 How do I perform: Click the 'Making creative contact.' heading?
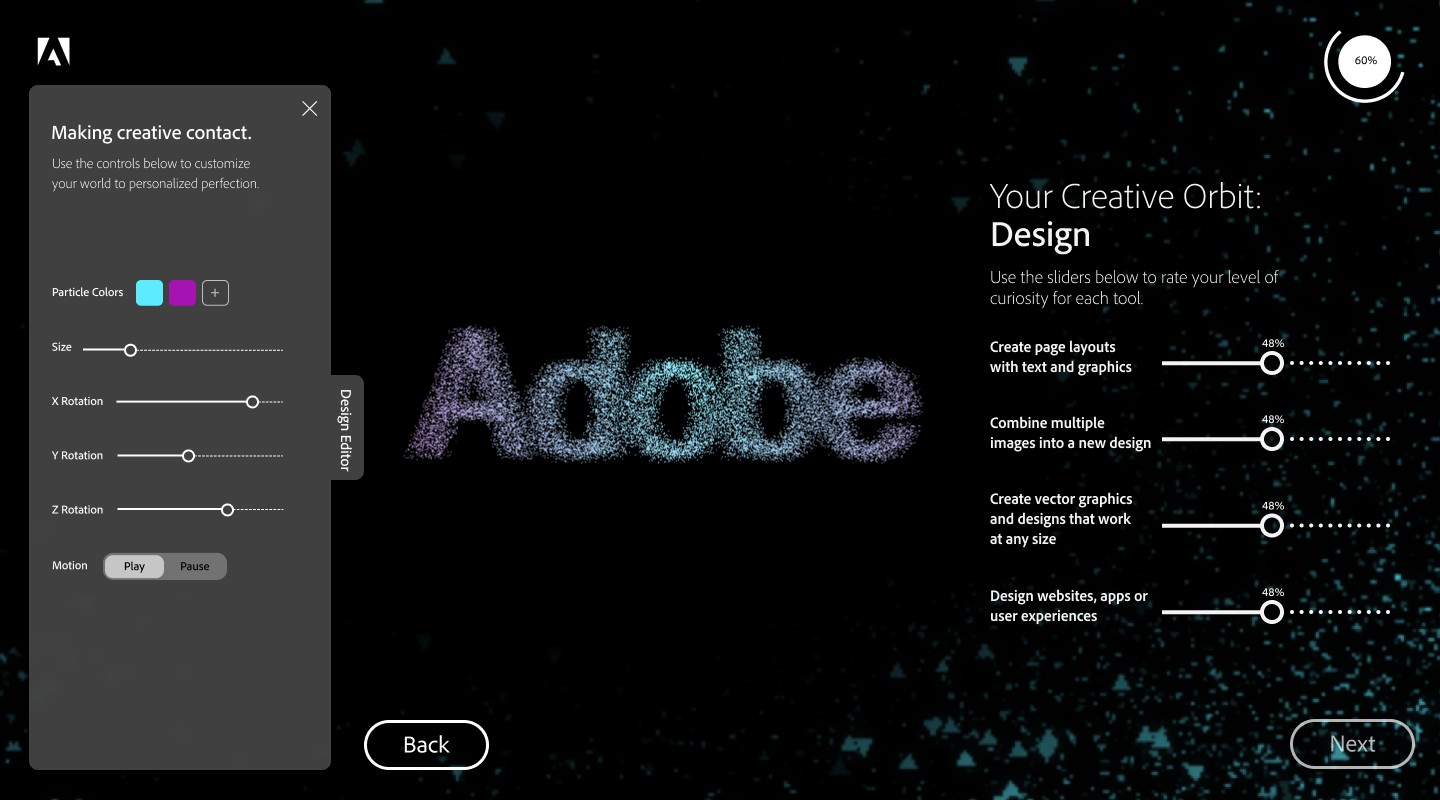[151, 133]
